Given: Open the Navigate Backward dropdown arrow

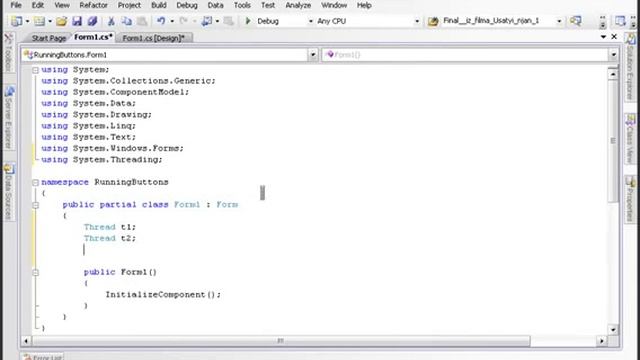Looking at the screenshot, I should [217, 21].
